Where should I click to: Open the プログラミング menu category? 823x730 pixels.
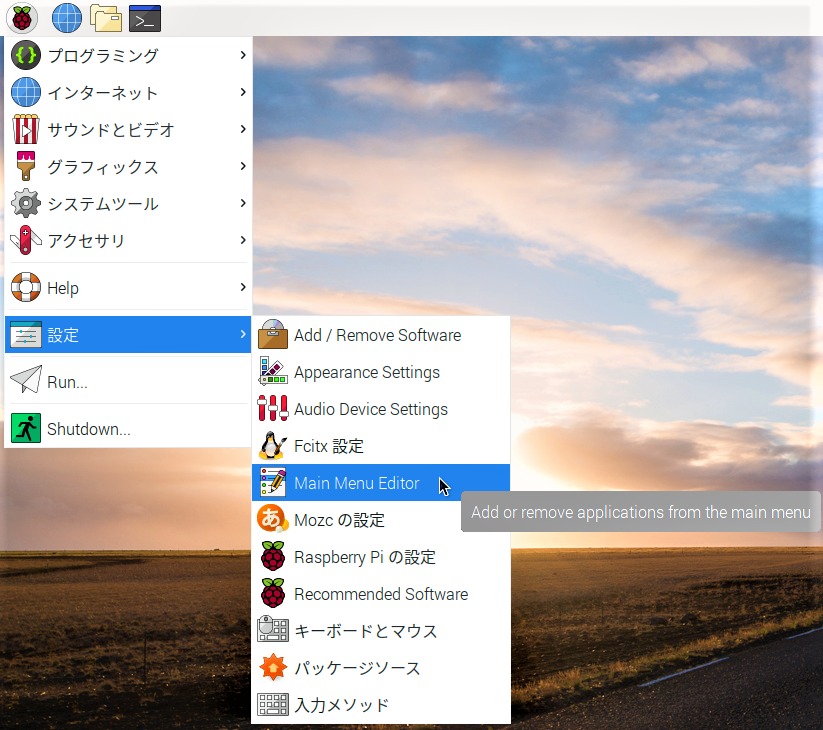[x=128, y=55]
